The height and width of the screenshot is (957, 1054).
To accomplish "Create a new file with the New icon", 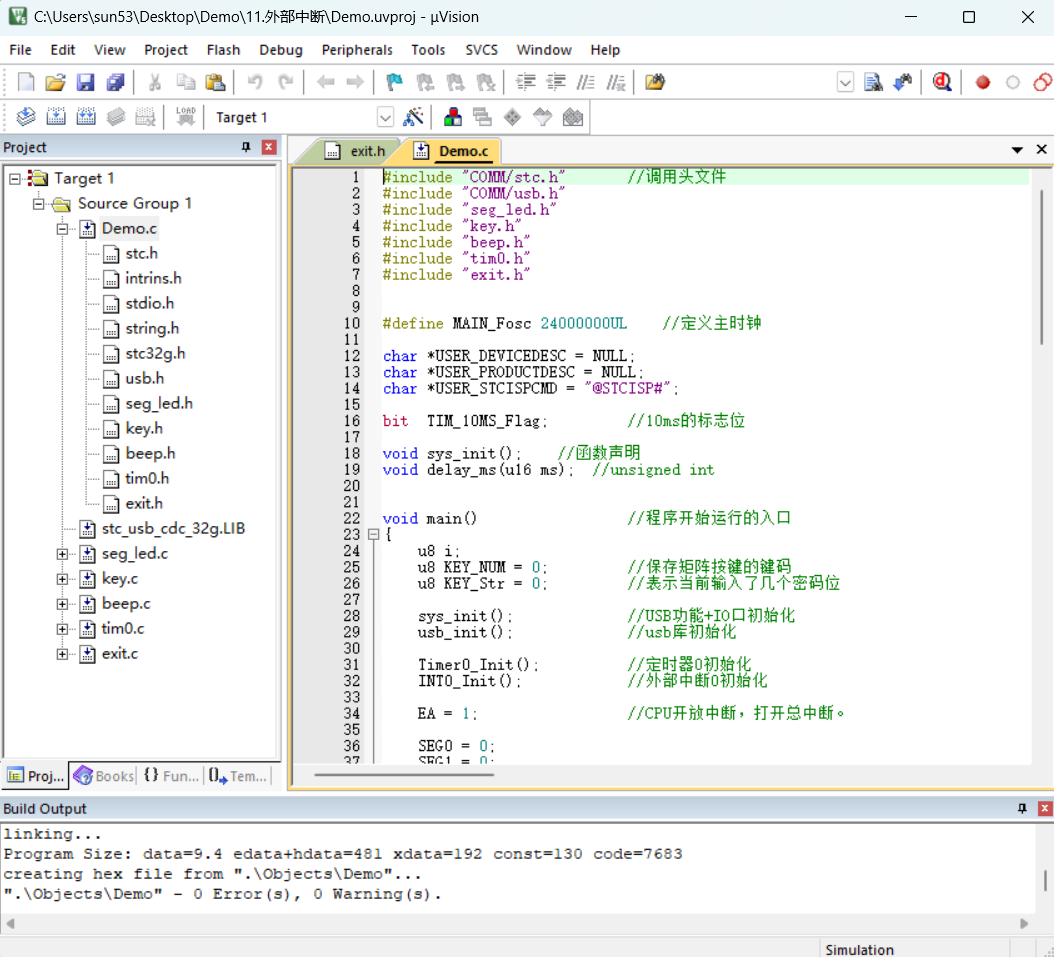I will tap(26, 82).
